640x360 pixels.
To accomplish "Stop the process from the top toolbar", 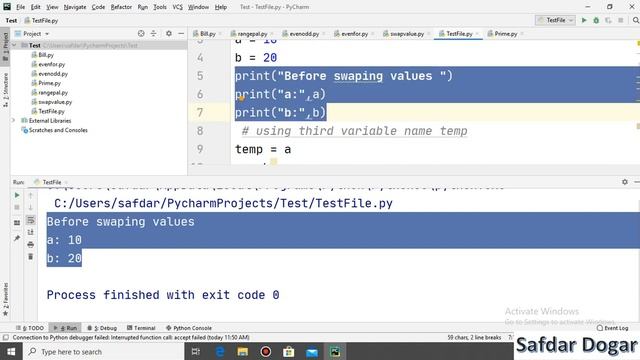I will tap(620, 20).
